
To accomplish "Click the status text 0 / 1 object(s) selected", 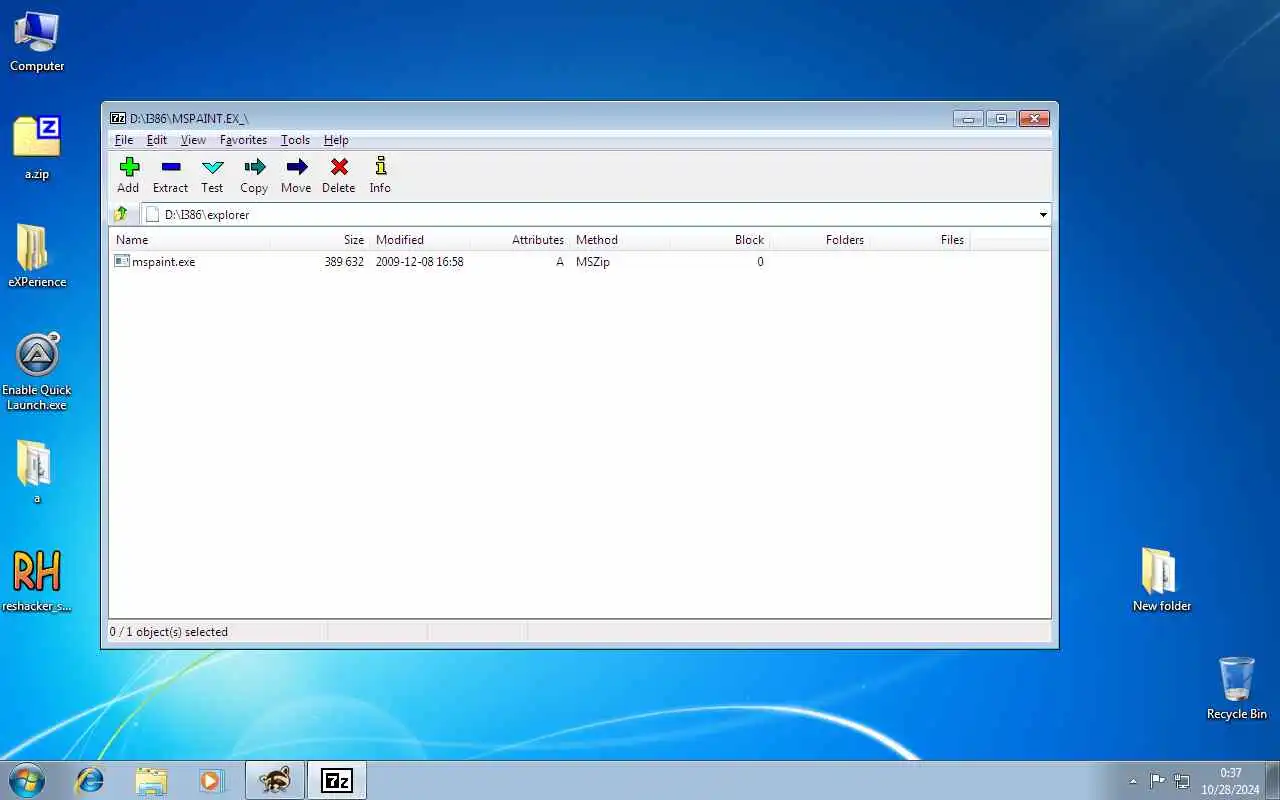I will click(169, 632).
